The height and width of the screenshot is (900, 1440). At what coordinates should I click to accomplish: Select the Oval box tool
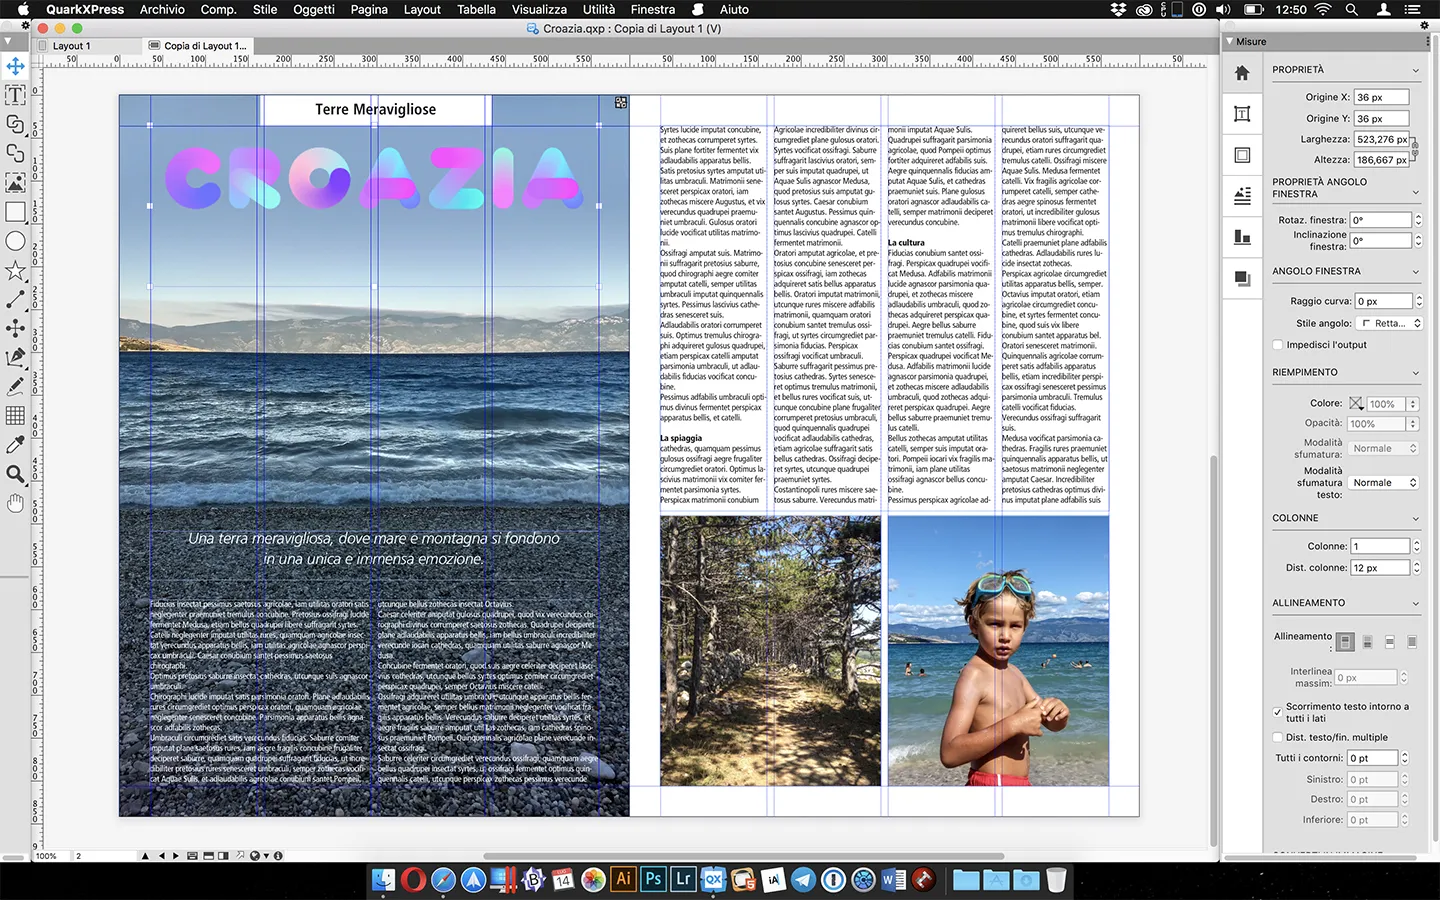tap(14, 241)
